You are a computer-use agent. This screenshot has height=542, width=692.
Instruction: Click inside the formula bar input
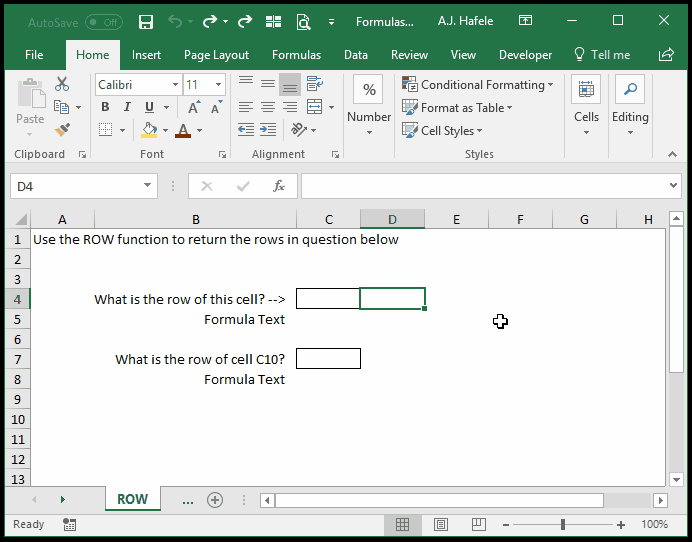click(484, 186)
